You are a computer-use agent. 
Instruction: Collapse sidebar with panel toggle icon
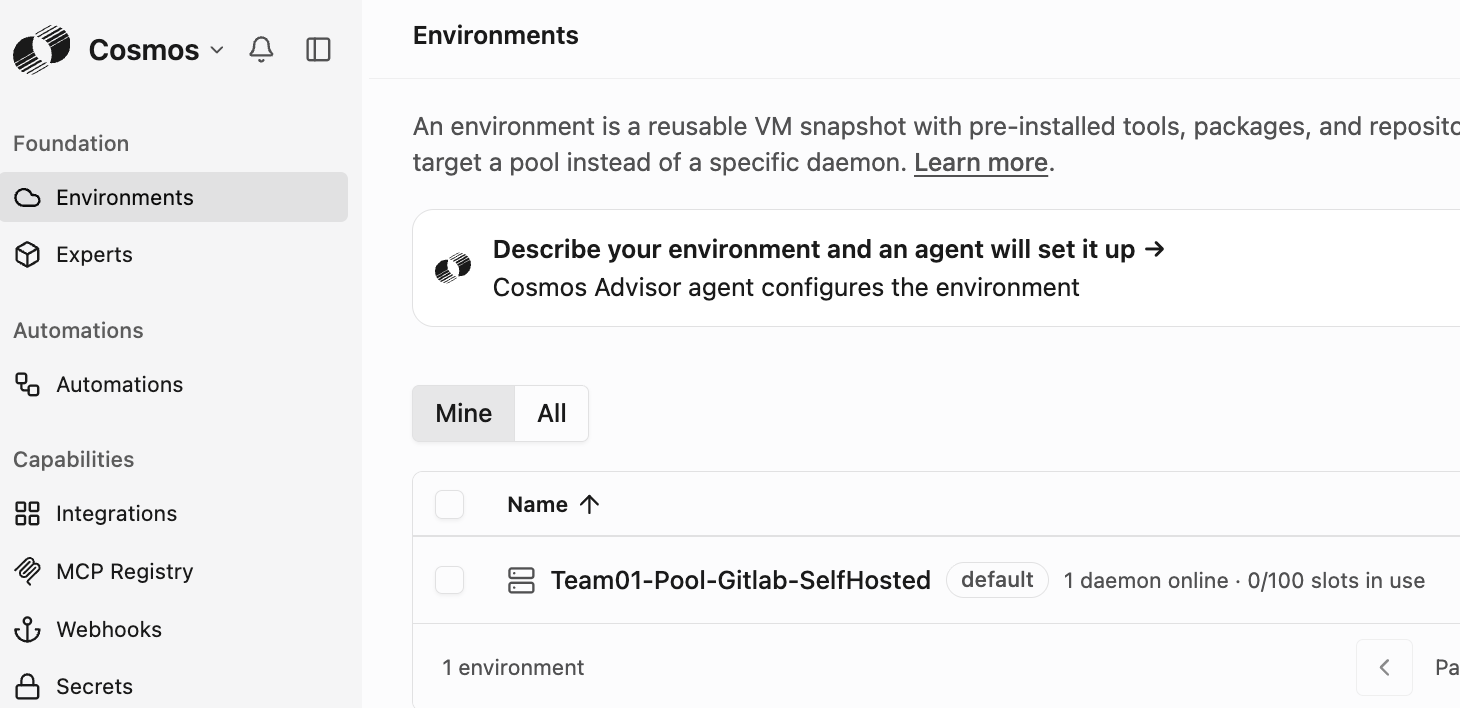[318, 49]
